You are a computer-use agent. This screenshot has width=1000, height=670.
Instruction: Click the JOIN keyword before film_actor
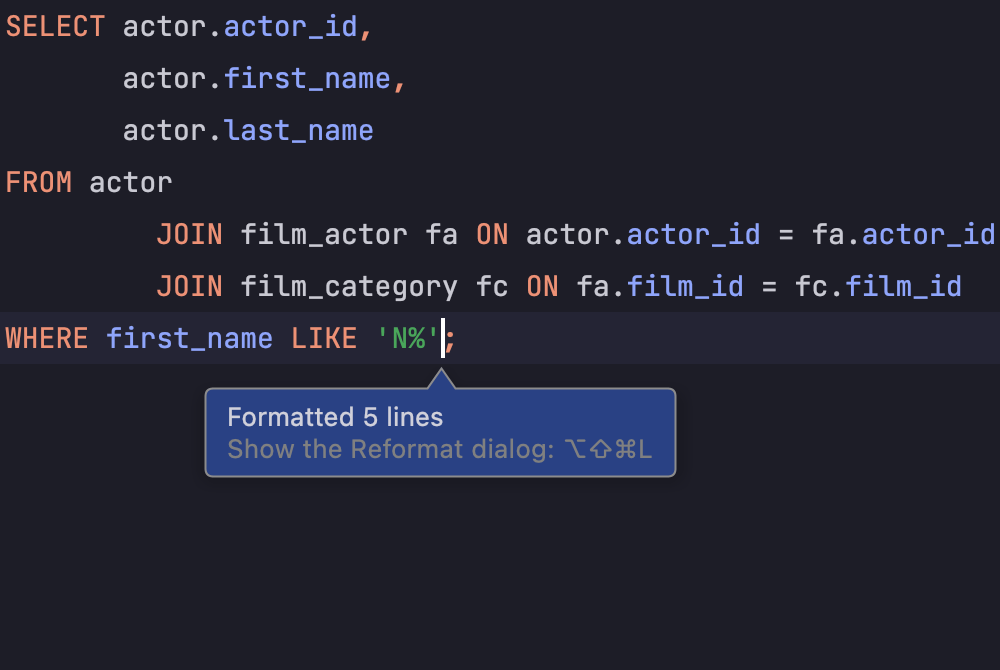(x=189, y=235)
